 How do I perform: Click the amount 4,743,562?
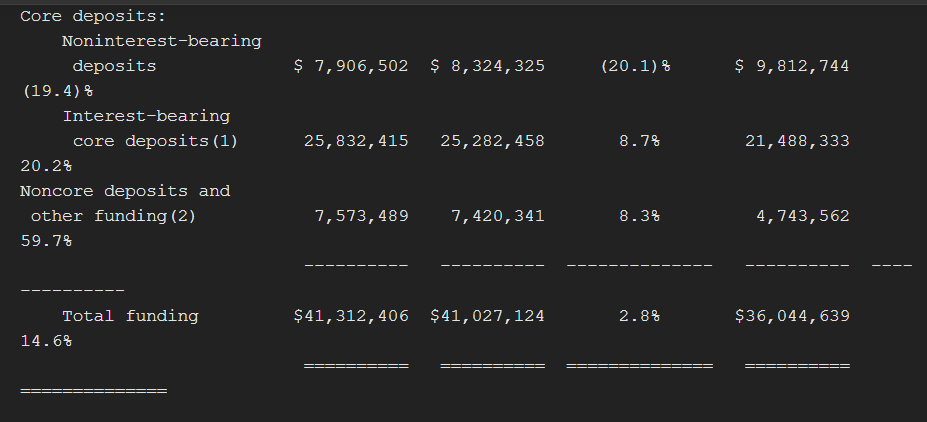(x=802, y=215)
